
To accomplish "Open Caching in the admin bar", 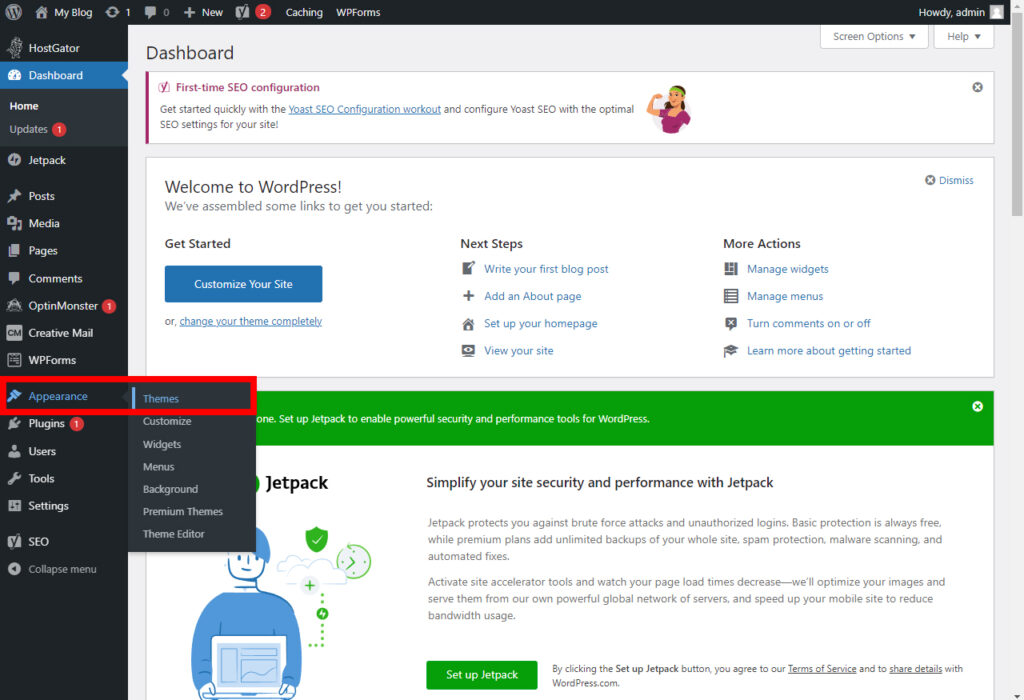I will pyautogui.click(x=304, y=12).
